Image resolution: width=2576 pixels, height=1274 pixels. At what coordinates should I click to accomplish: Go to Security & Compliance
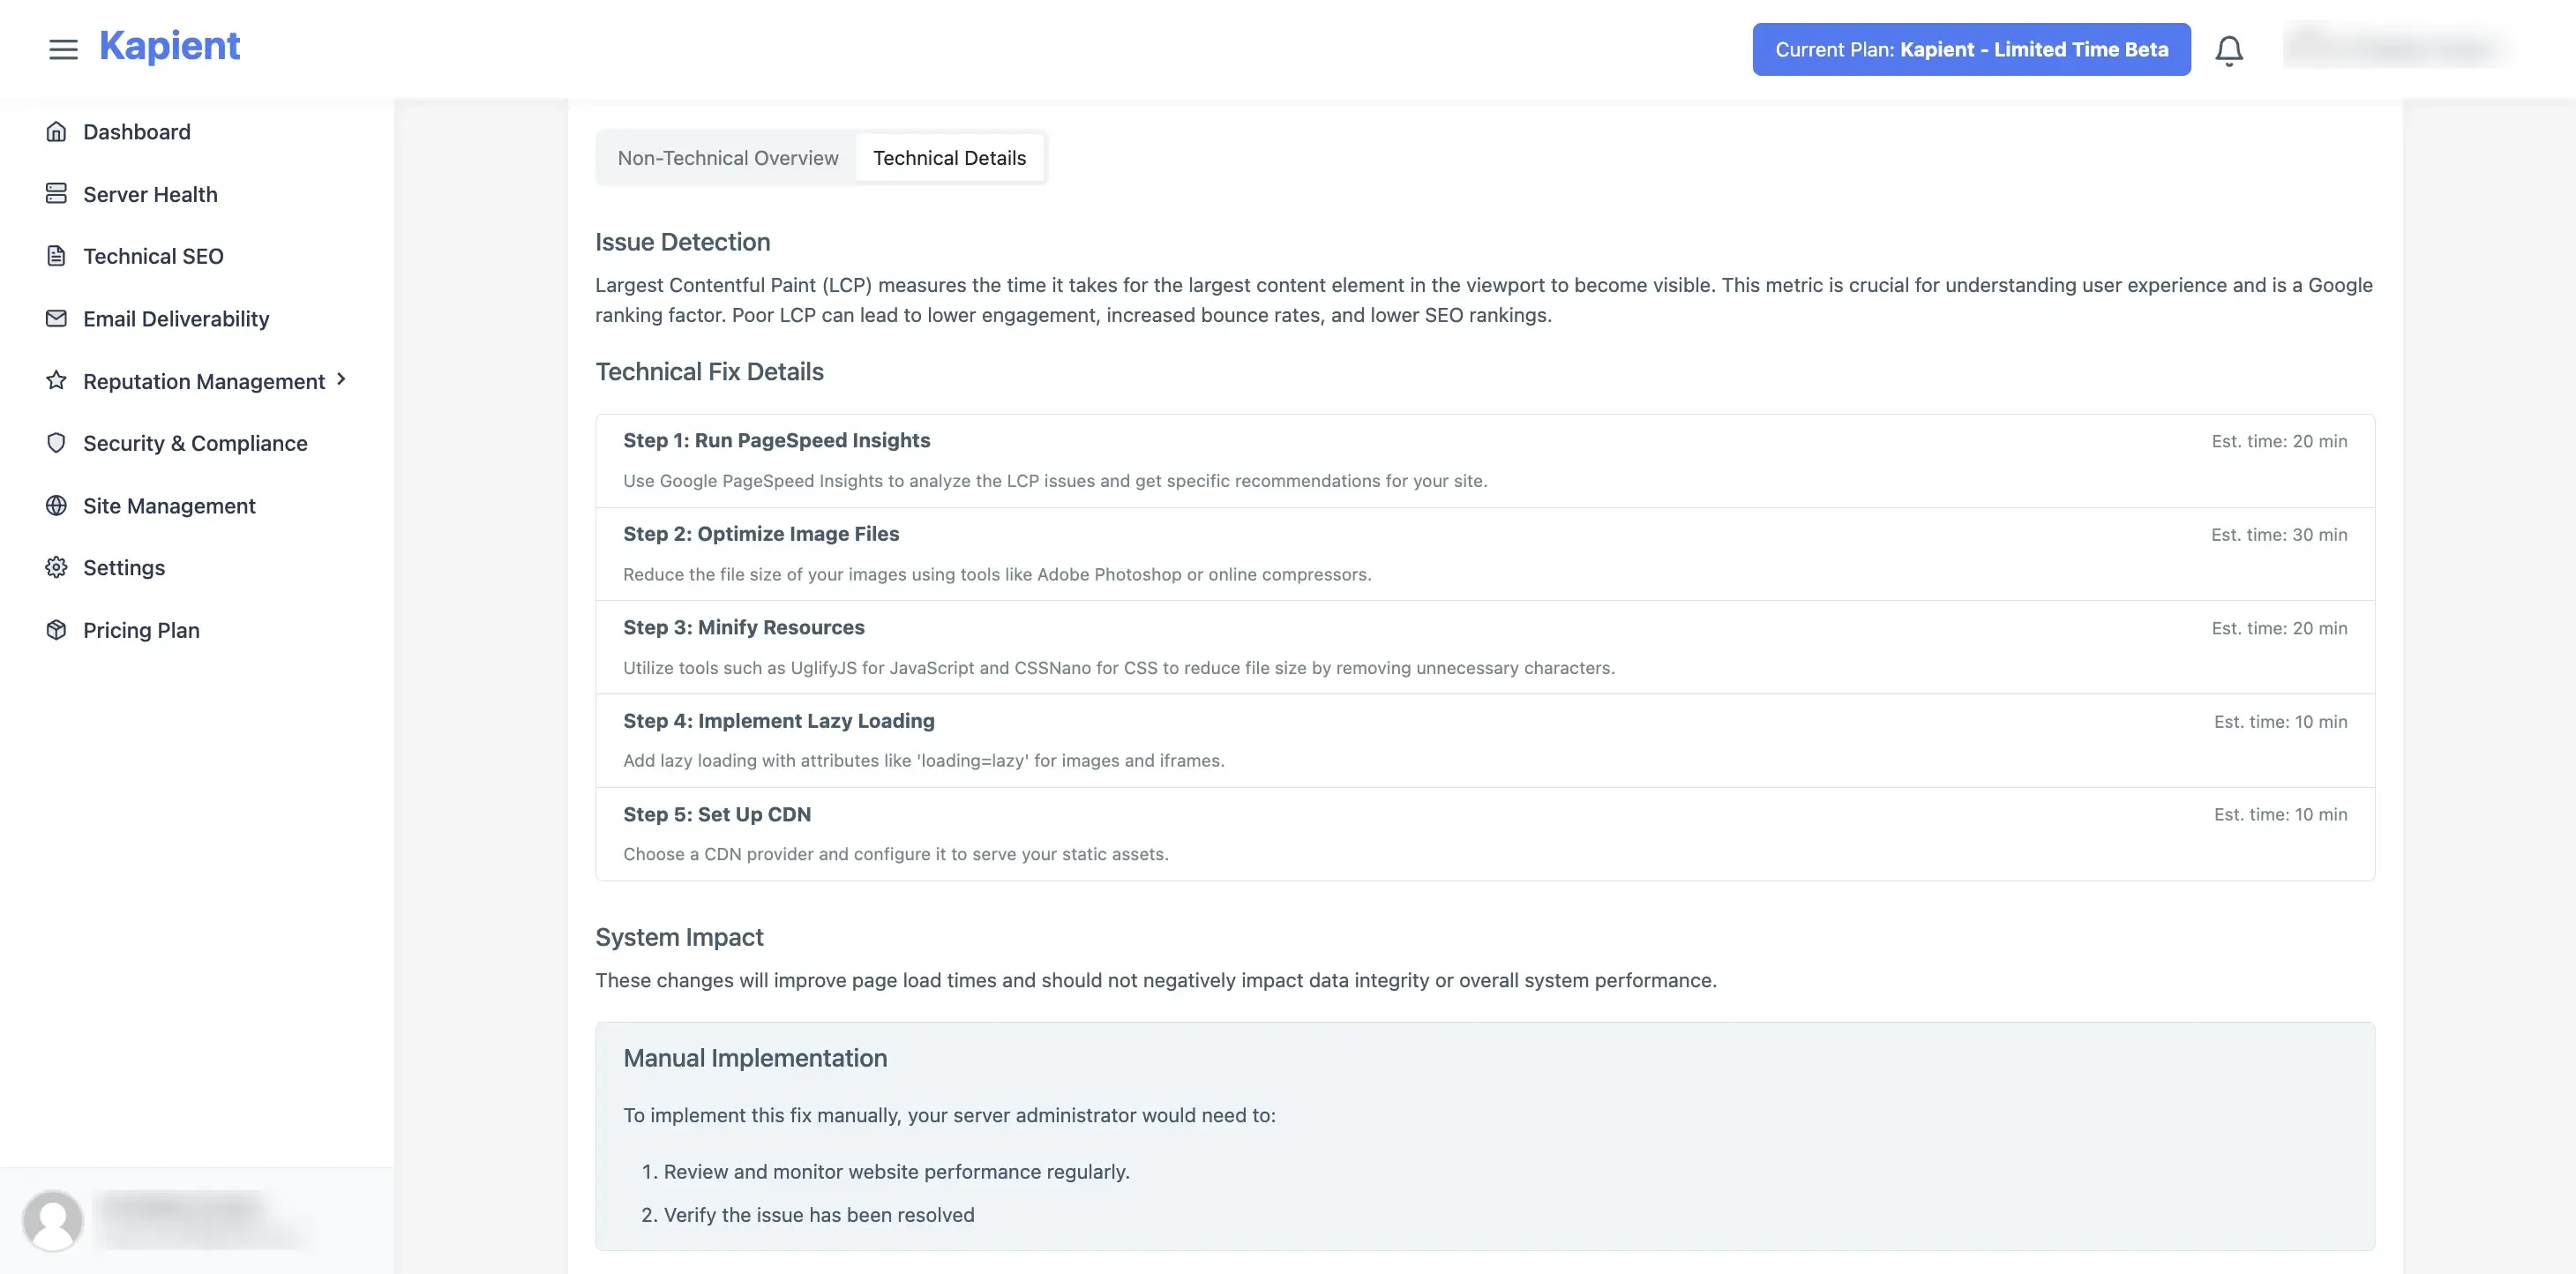(x=197, y=443)
